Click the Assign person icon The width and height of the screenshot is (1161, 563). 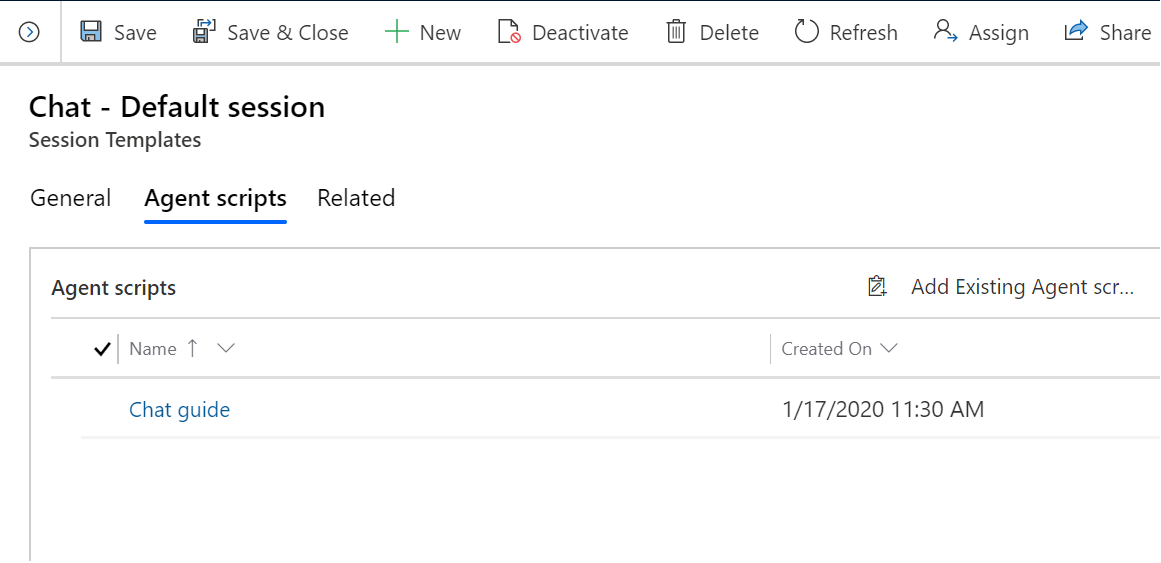(x=946, y=32)
